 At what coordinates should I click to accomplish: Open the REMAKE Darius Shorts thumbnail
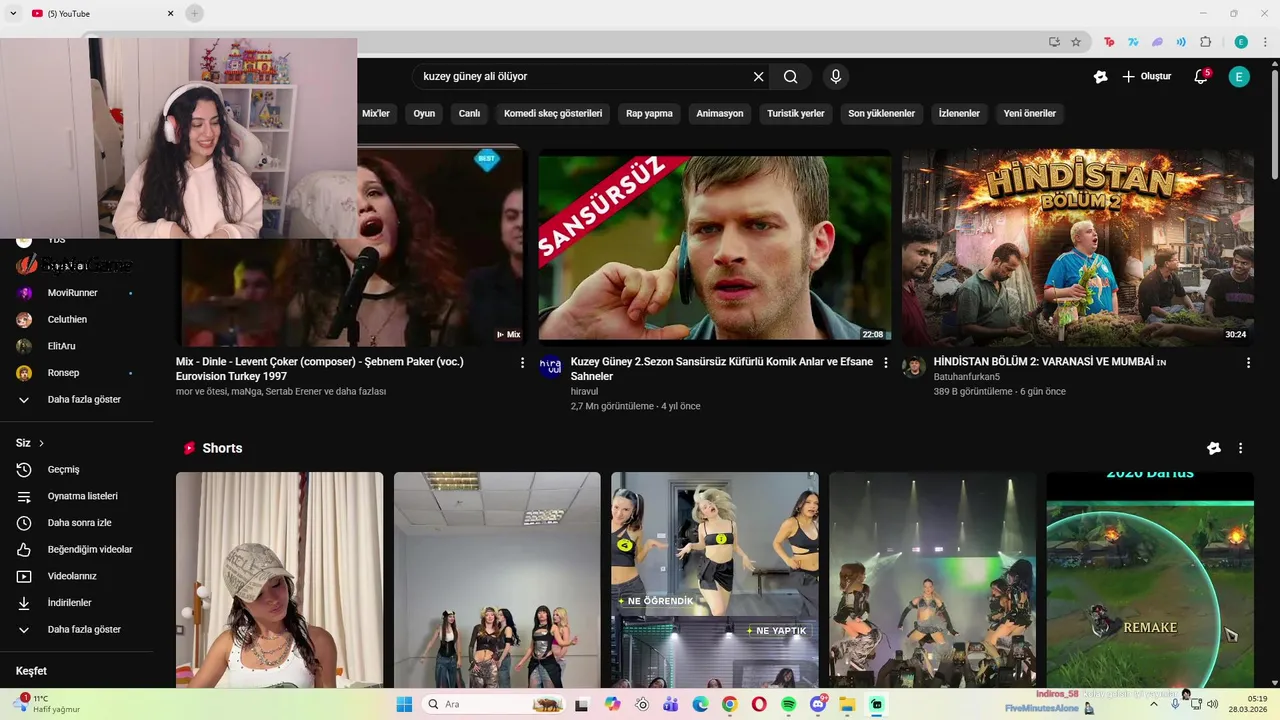[x=1150, y=580]
